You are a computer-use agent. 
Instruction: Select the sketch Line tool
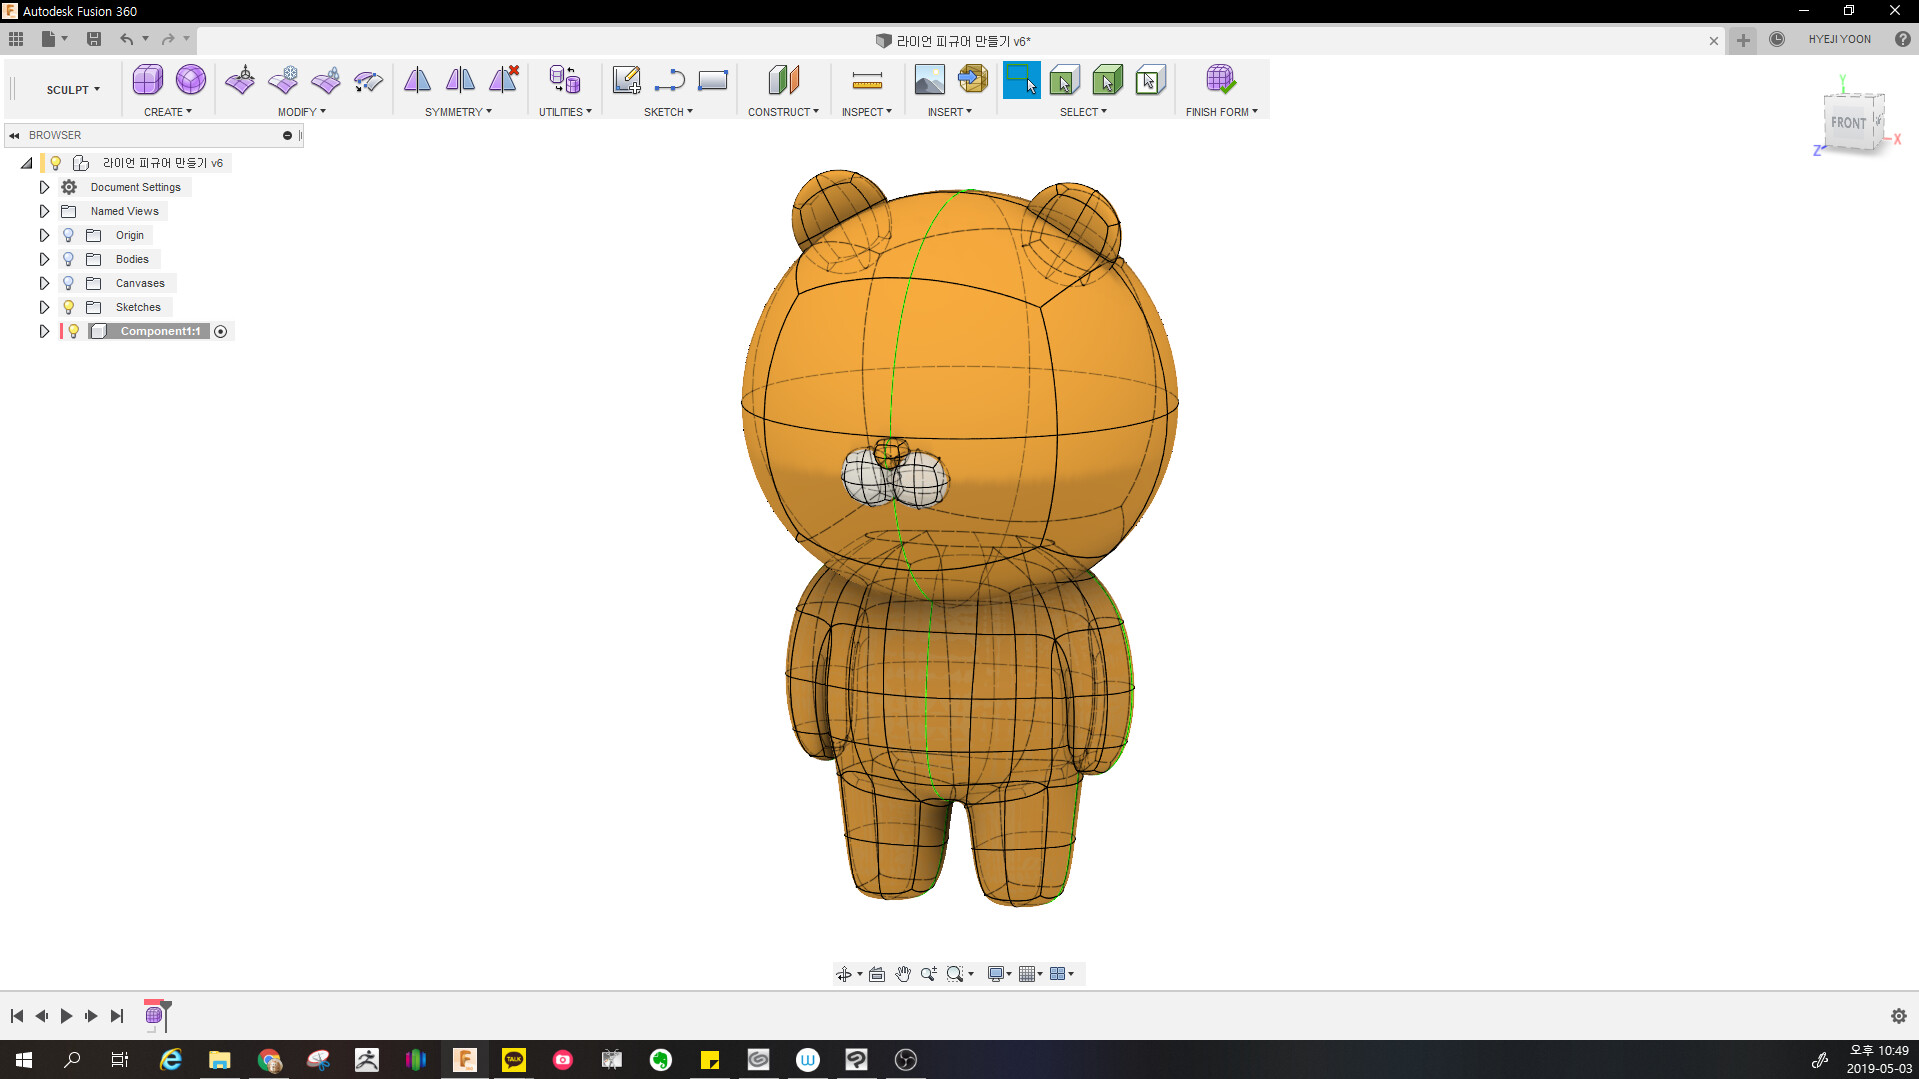coord(669,80)
